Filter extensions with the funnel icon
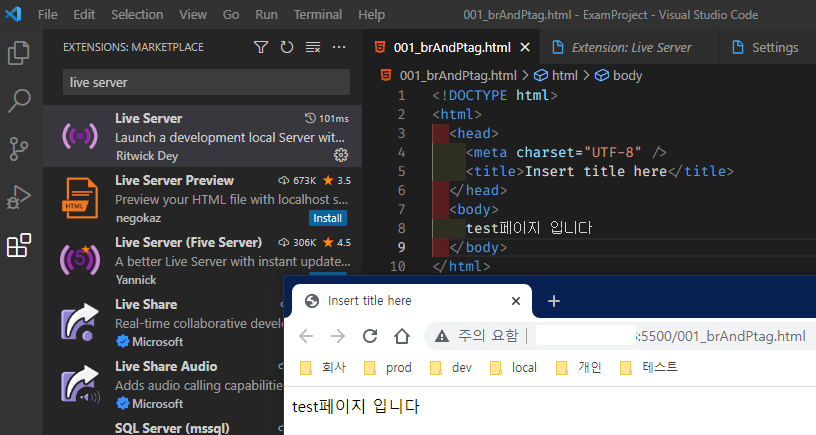This screenshot has width=816, height=435. click(261, 47)
